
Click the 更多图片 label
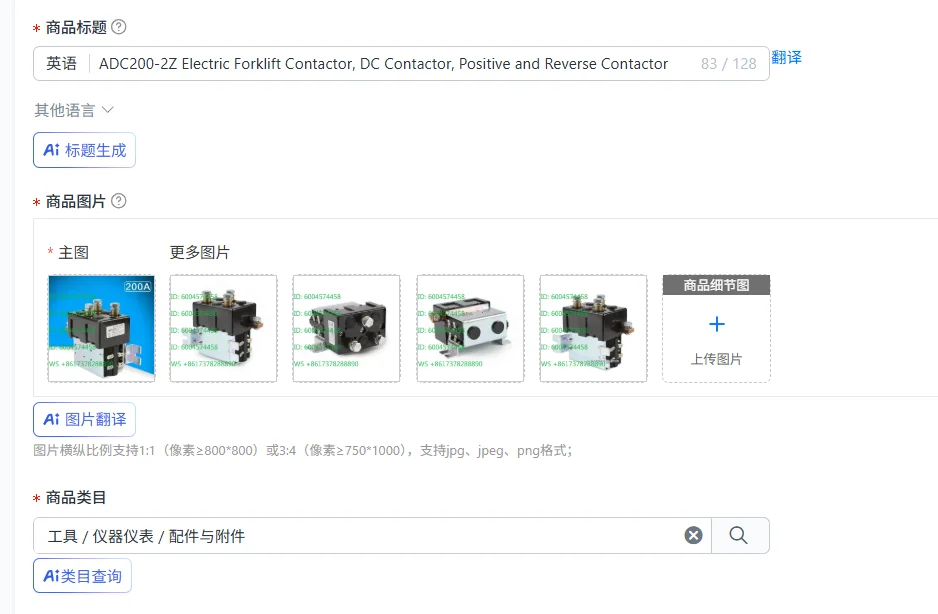[x=200, y=253]
